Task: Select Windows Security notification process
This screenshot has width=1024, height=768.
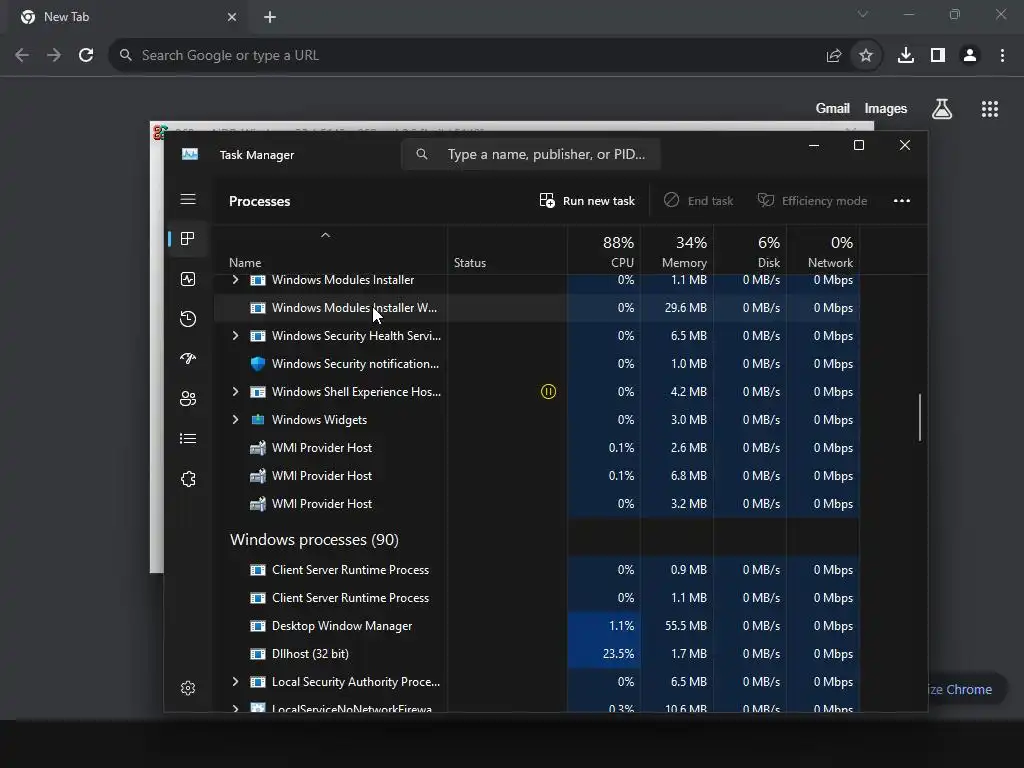Action: pyautogui.click(x=536, y=364)
